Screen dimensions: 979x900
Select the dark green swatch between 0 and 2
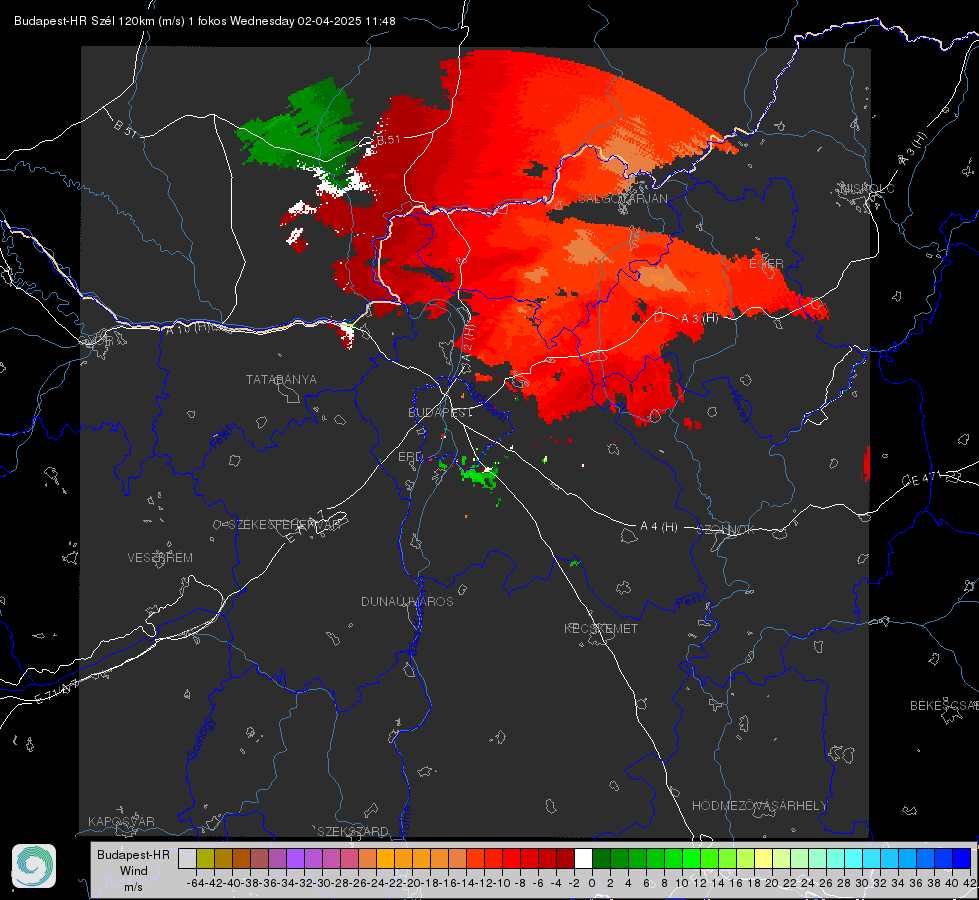click(x=601, y=858)
